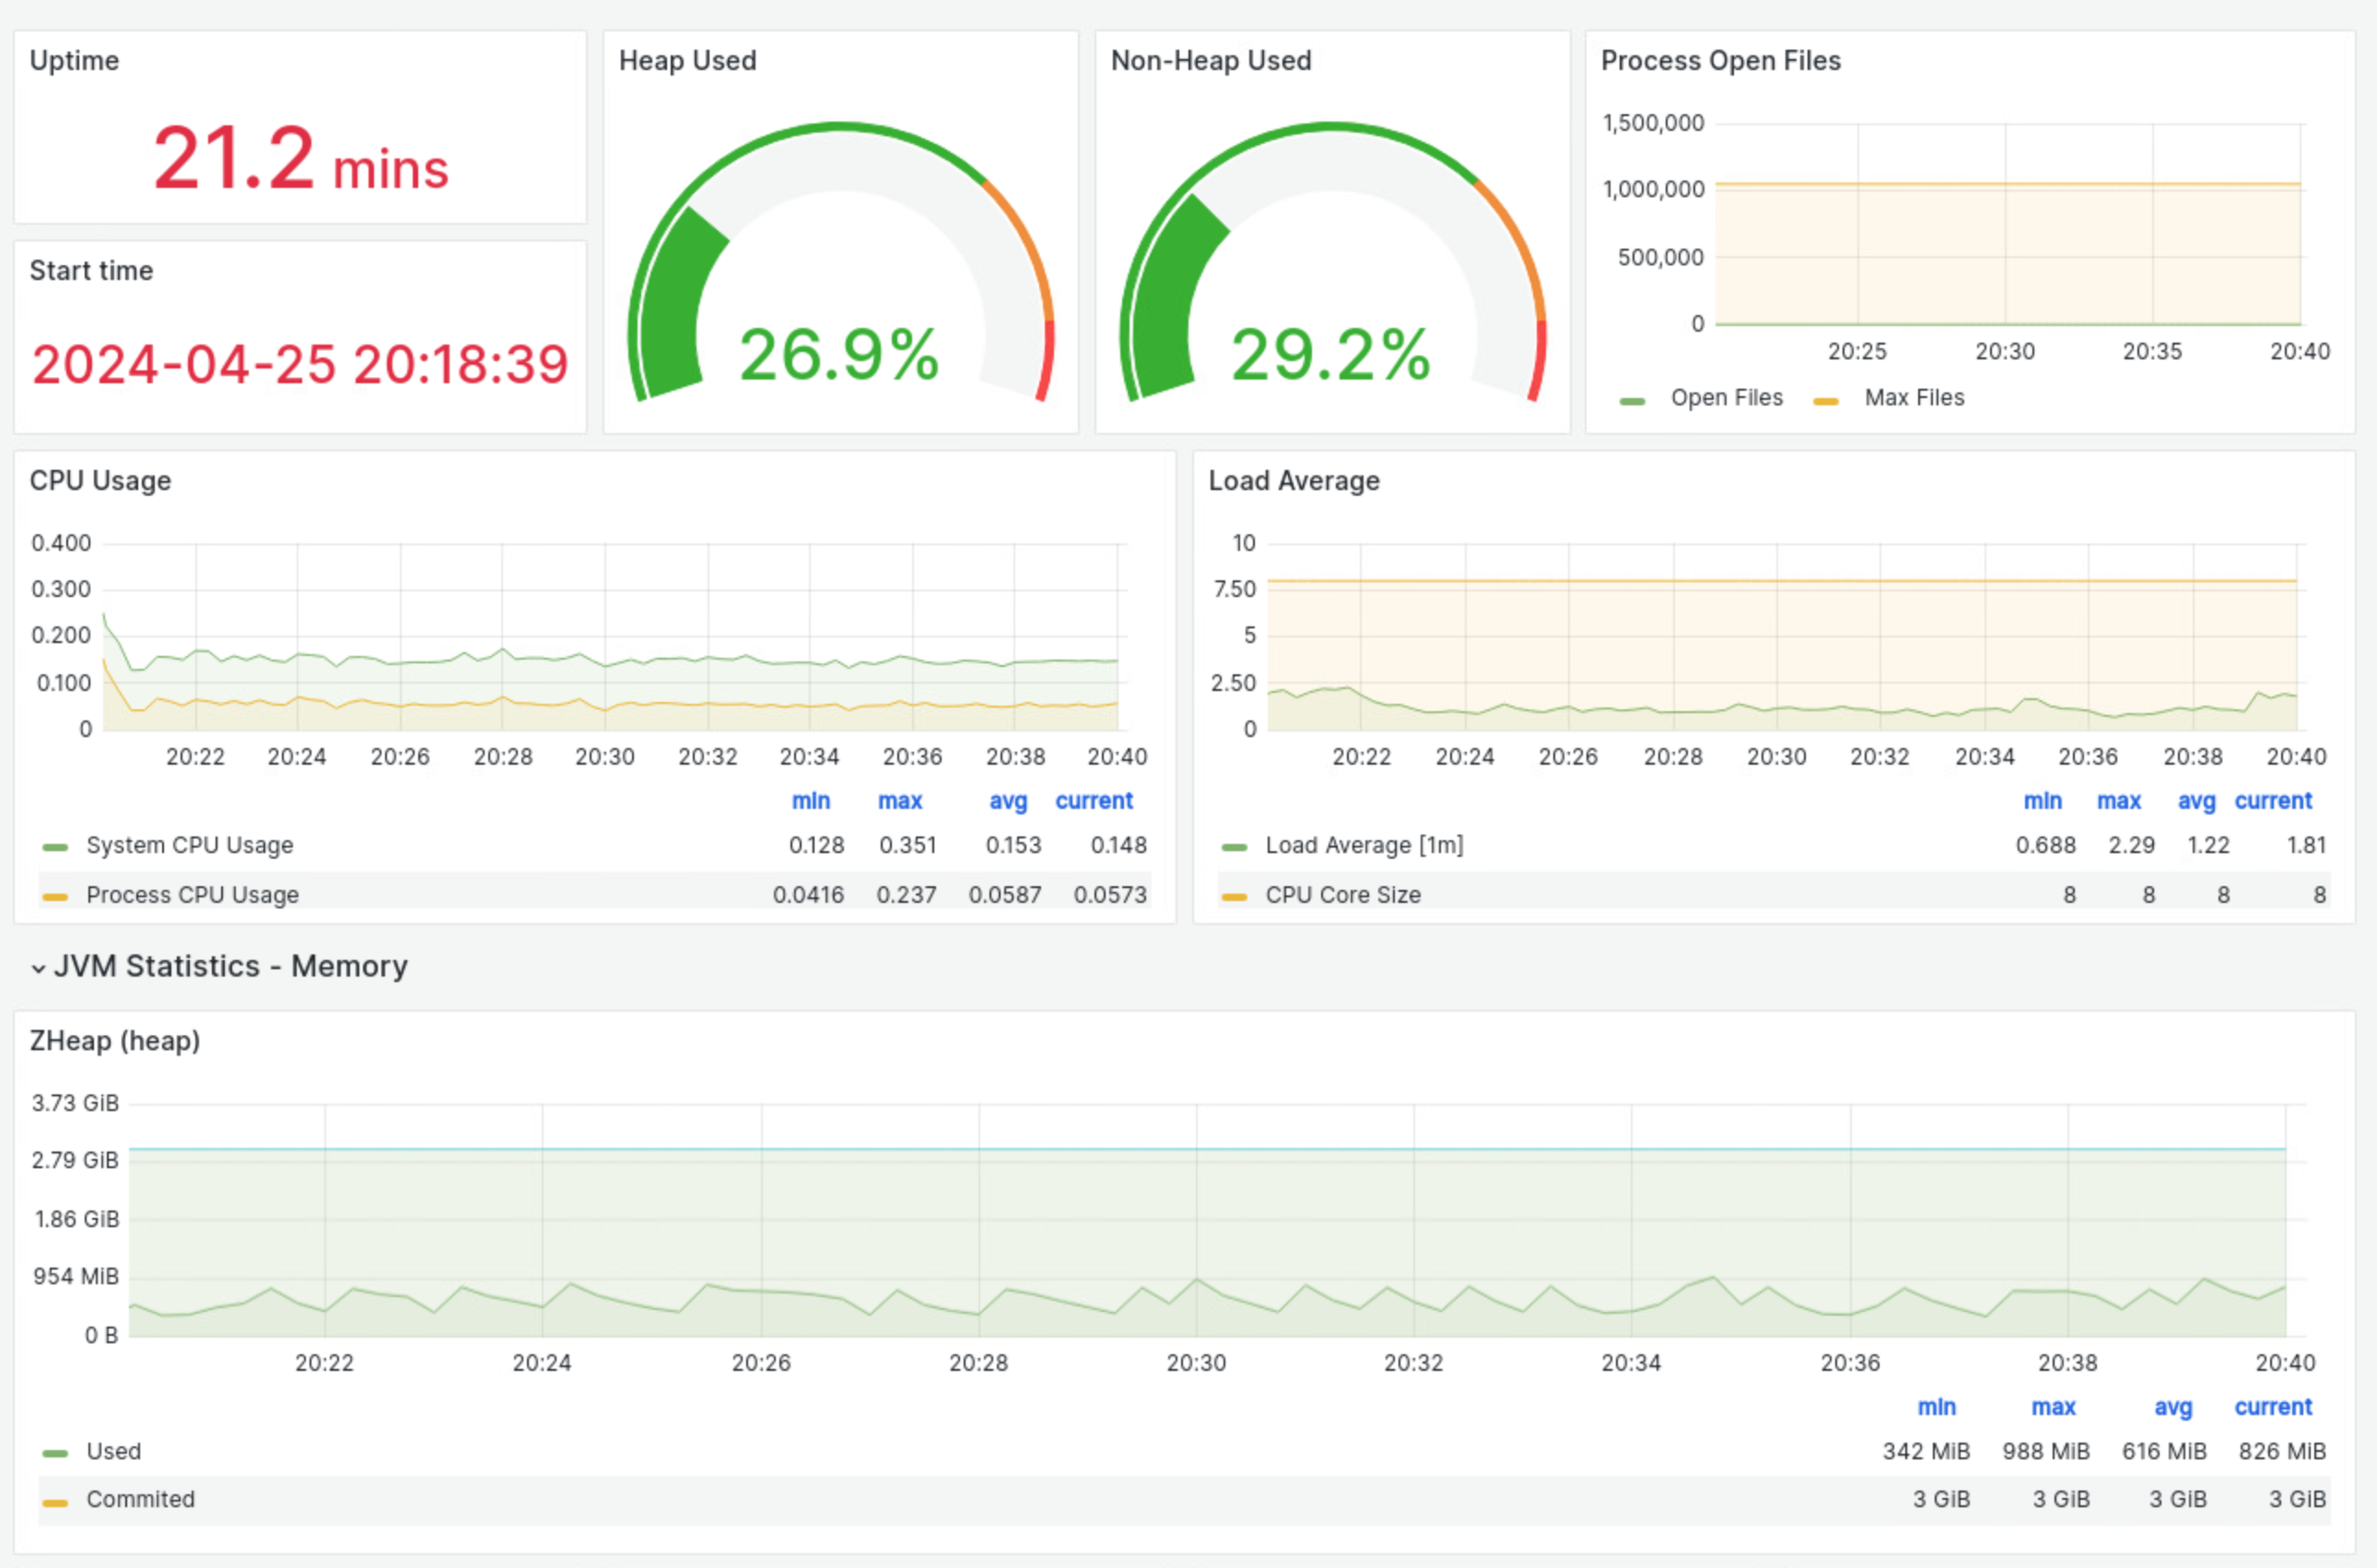Click Process CPU Usage max value 0.237
2377x1568 pixels.
tap(906, 894)
